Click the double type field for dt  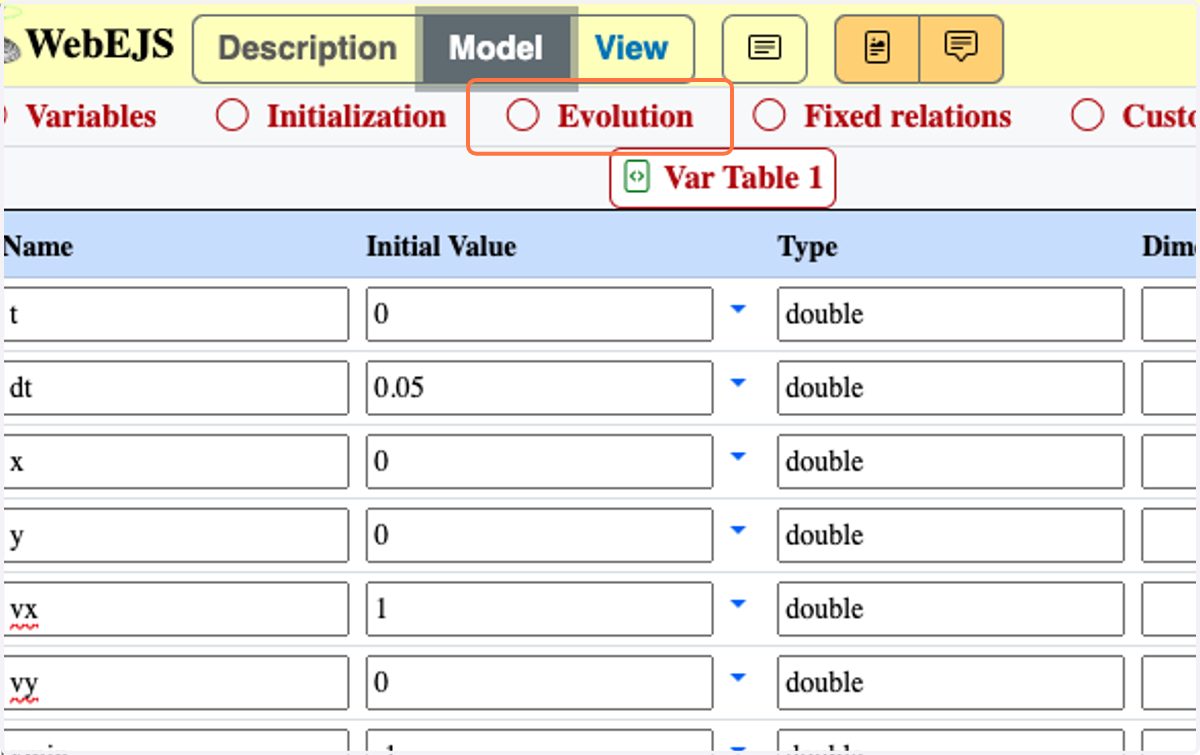[951, 388]
